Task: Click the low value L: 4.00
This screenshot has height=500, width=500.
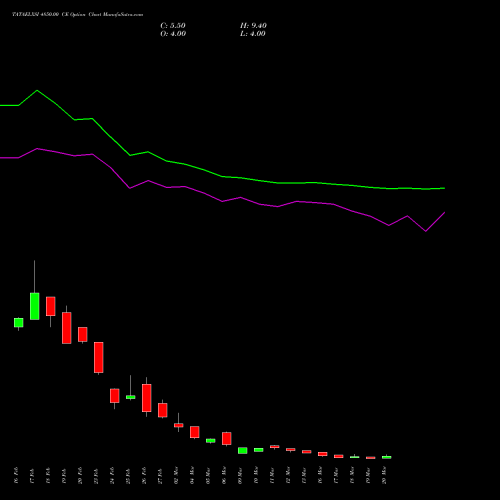Action: tap(253, 34)
